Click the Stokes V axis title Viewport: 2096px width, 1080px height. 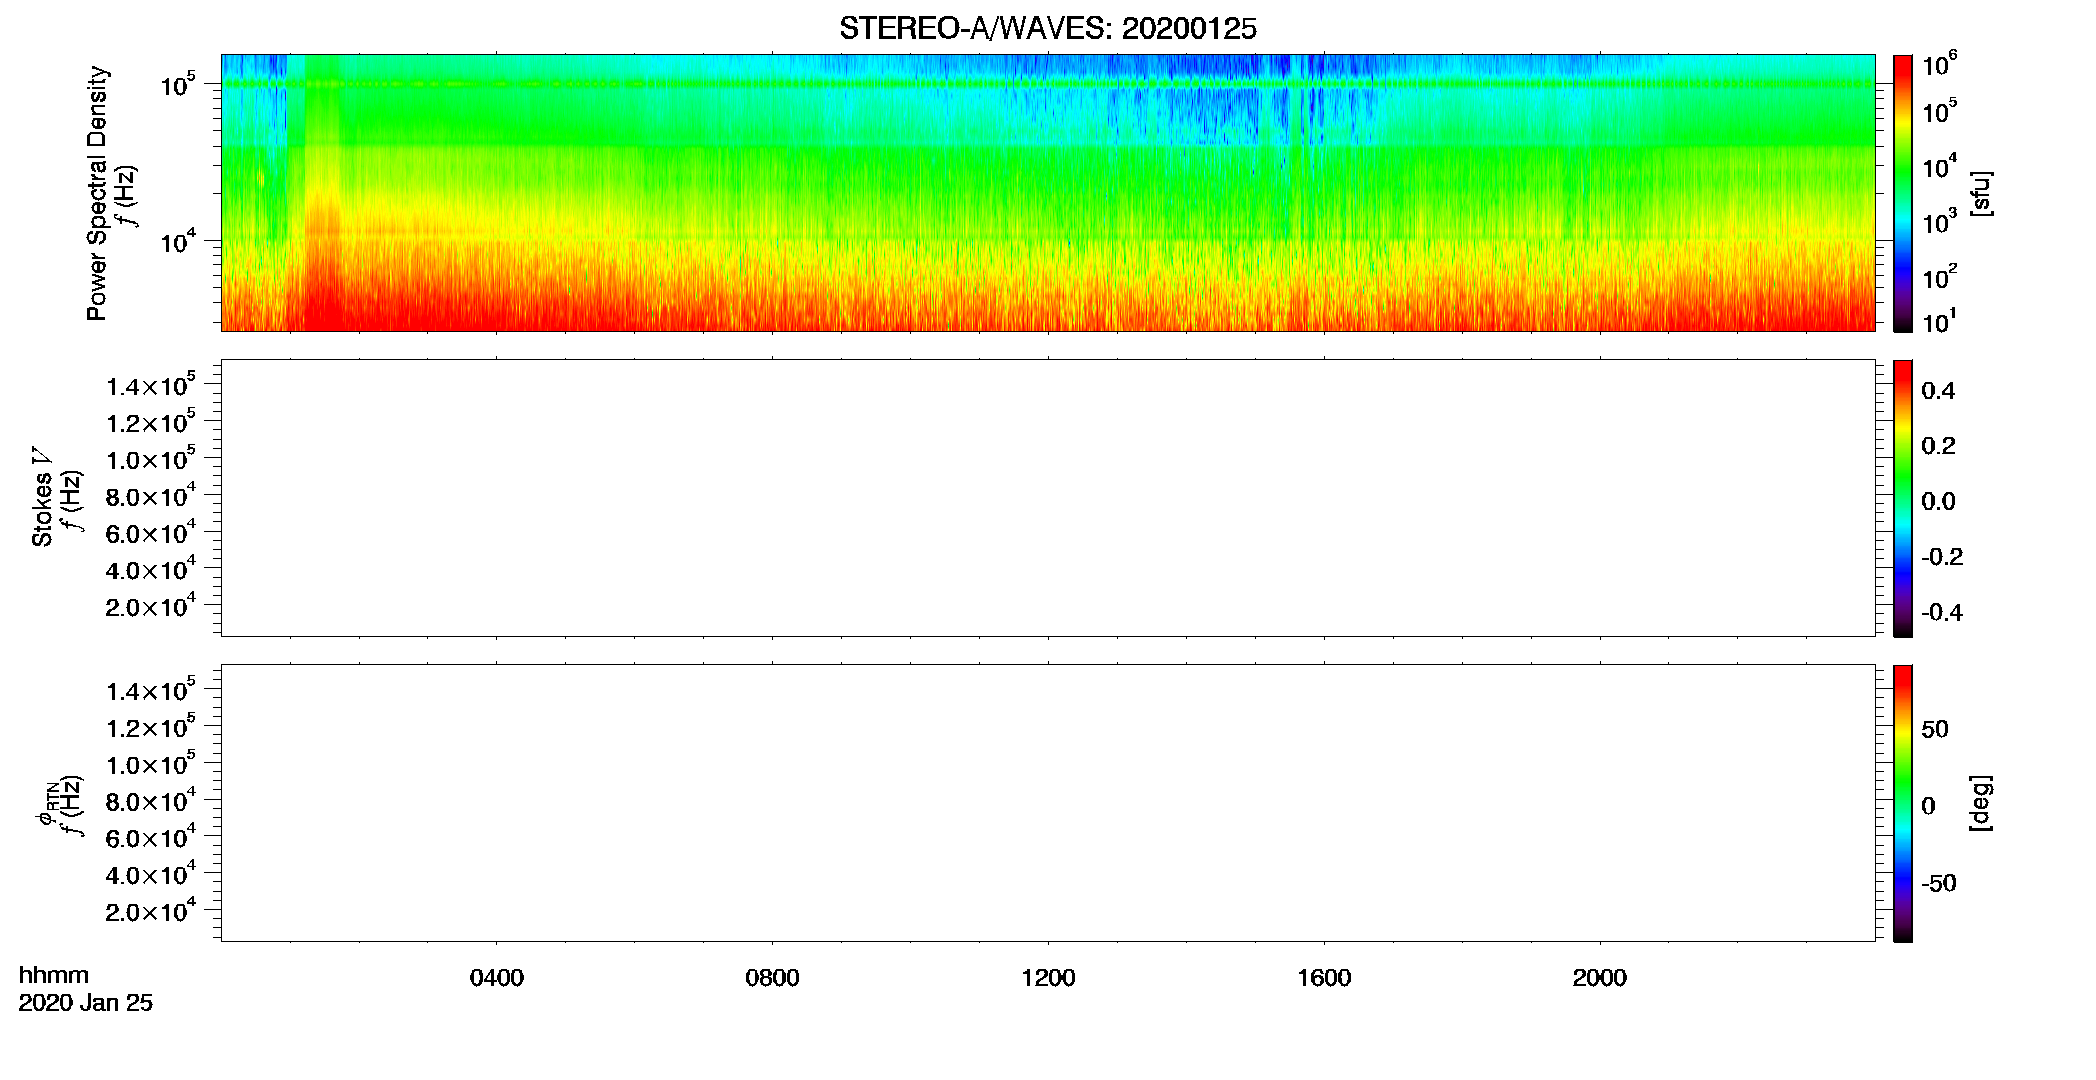click(42, 498)
